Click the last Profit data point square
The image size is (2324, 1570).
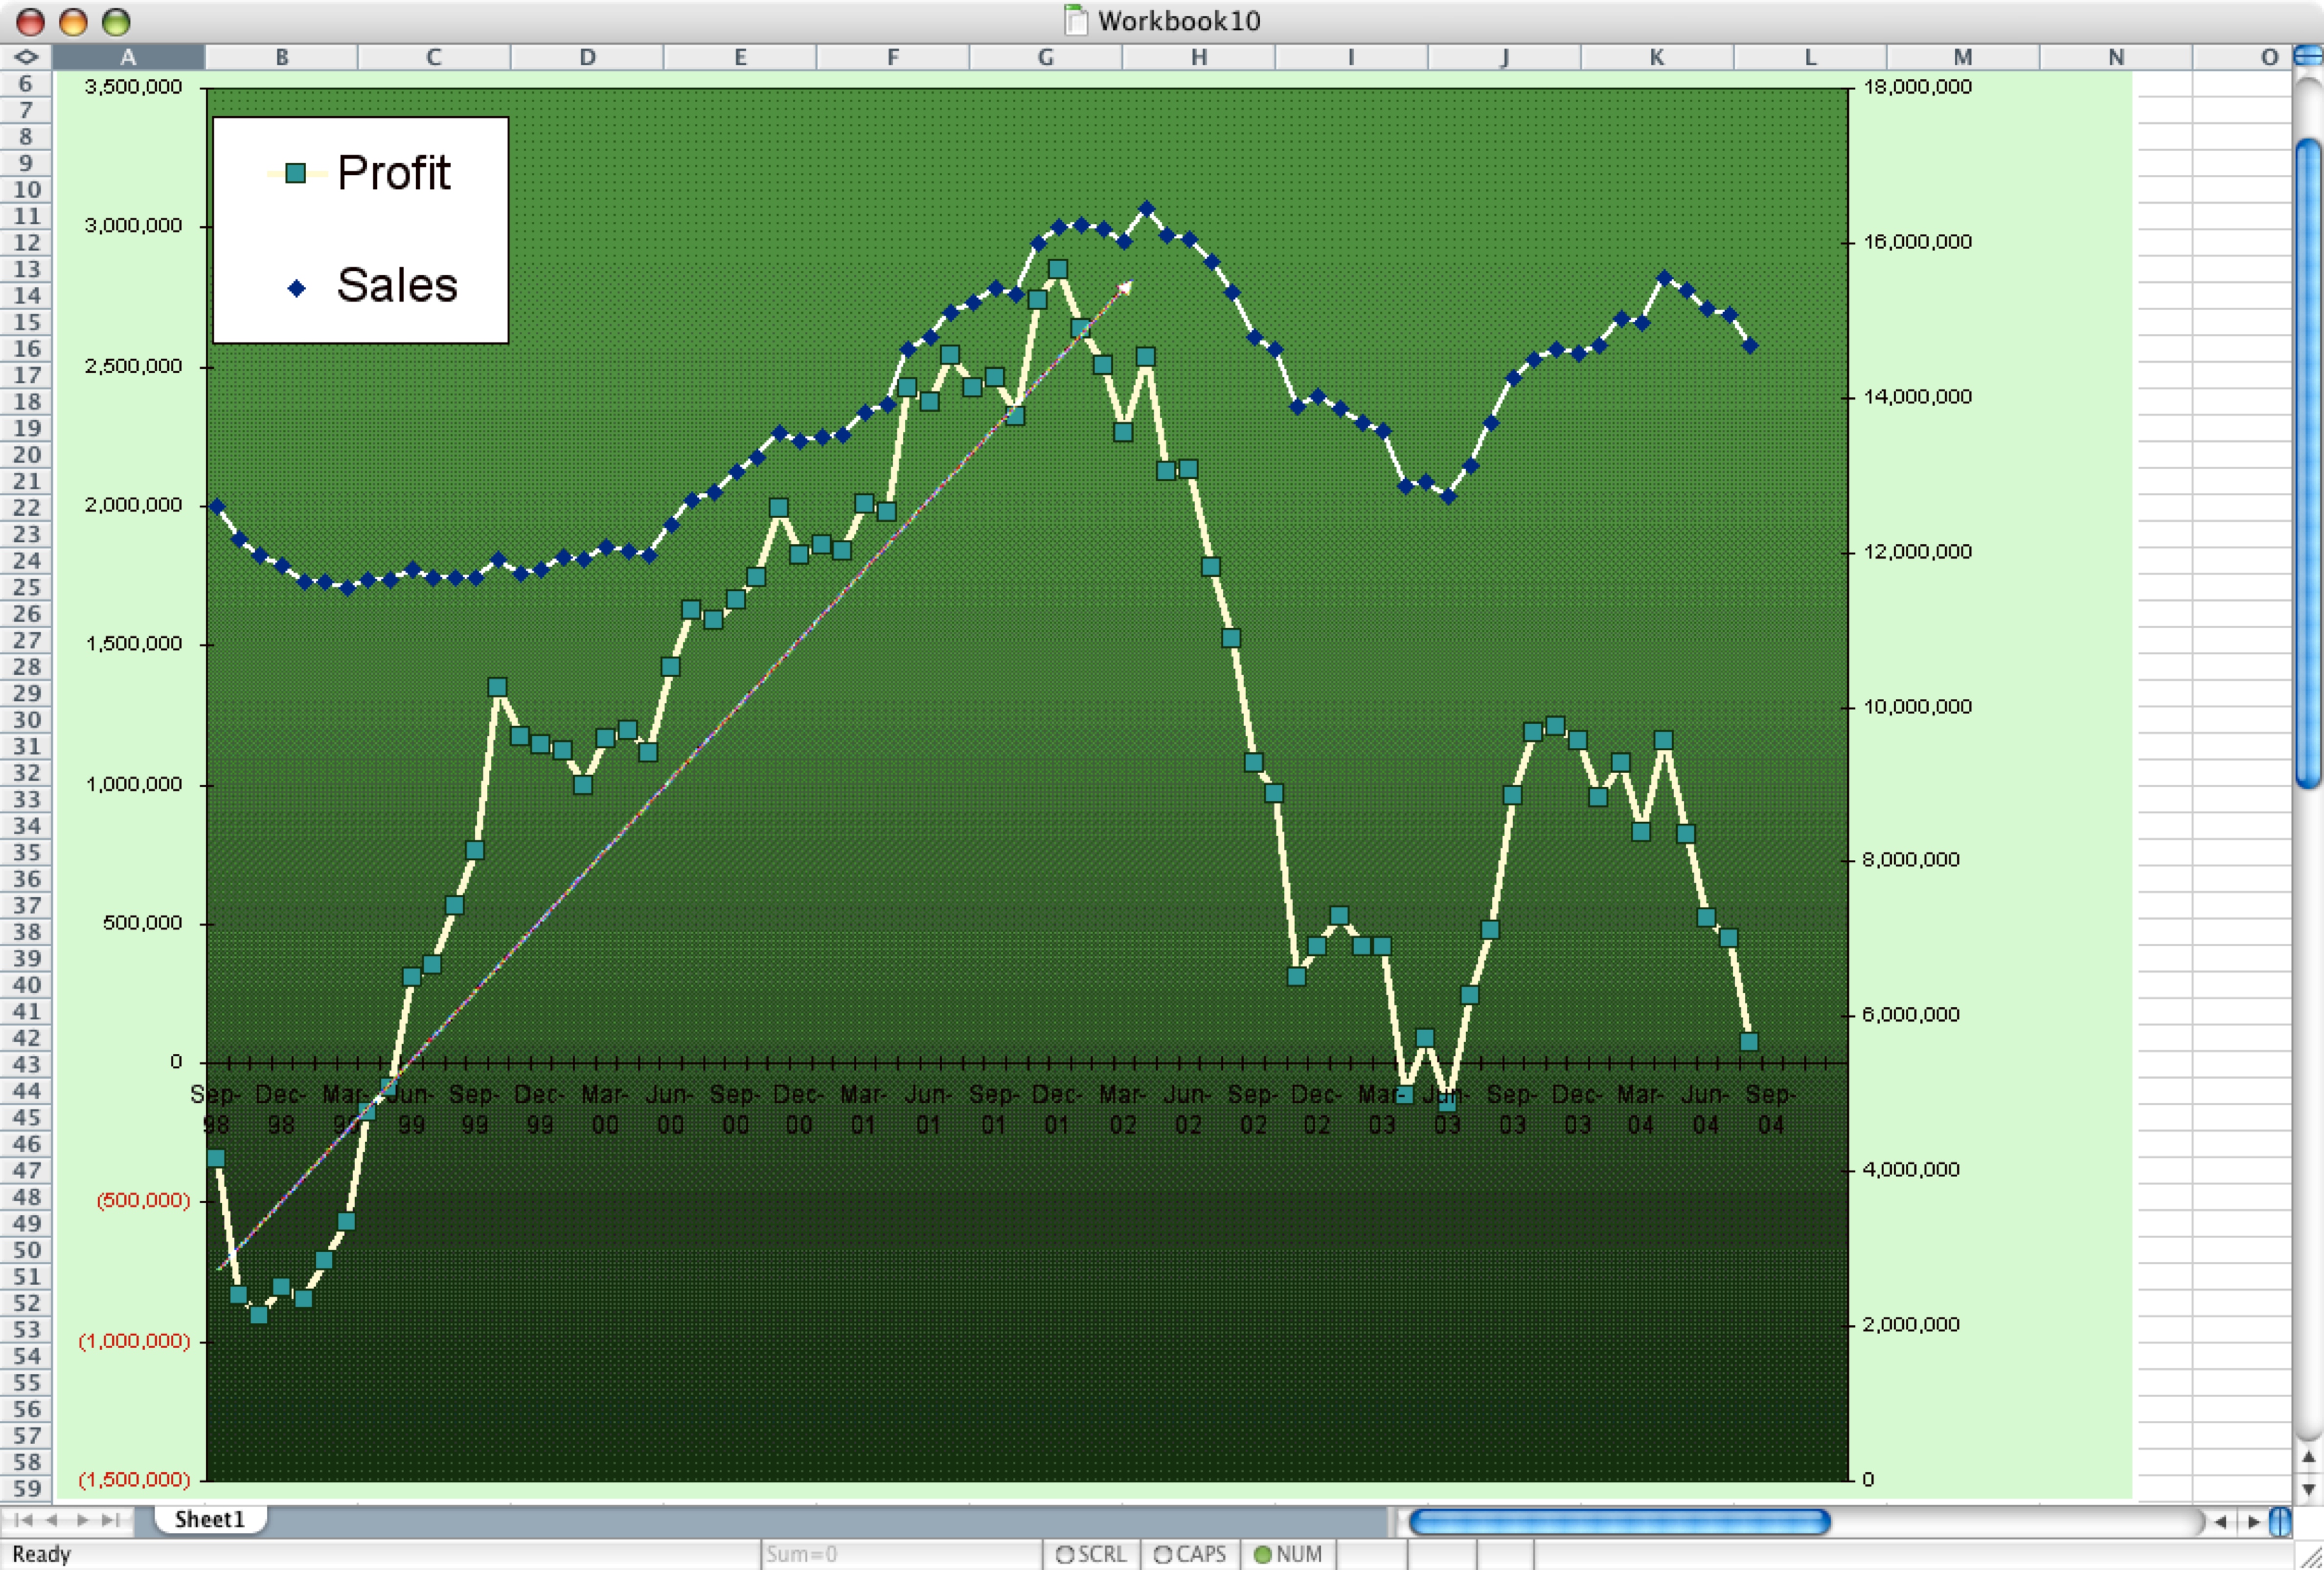[1749, 1041]
